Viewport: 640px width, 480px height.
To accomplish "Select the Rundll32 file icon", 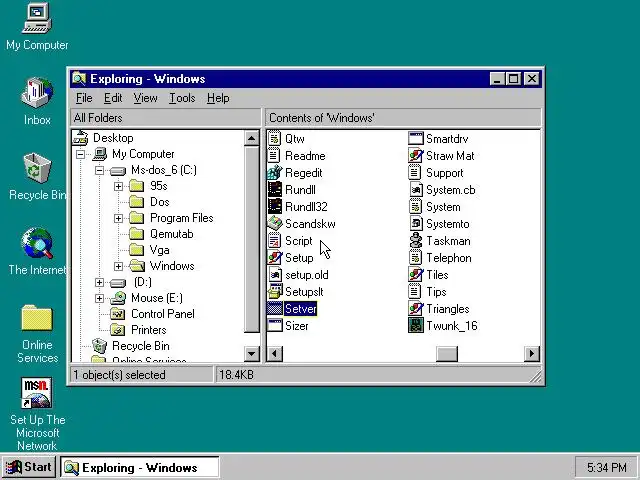I will pyautogui.click(x=274, y=207).
